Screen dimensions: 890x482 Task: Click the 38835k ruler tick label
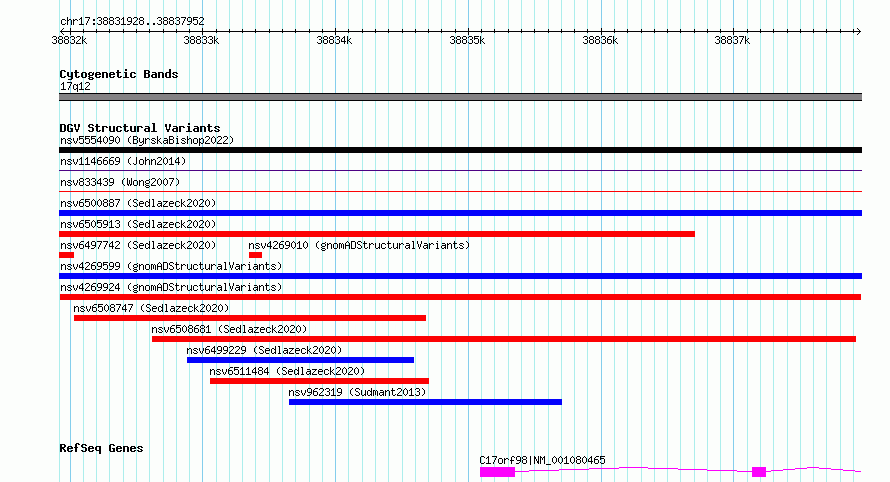(x=467, y=40)
